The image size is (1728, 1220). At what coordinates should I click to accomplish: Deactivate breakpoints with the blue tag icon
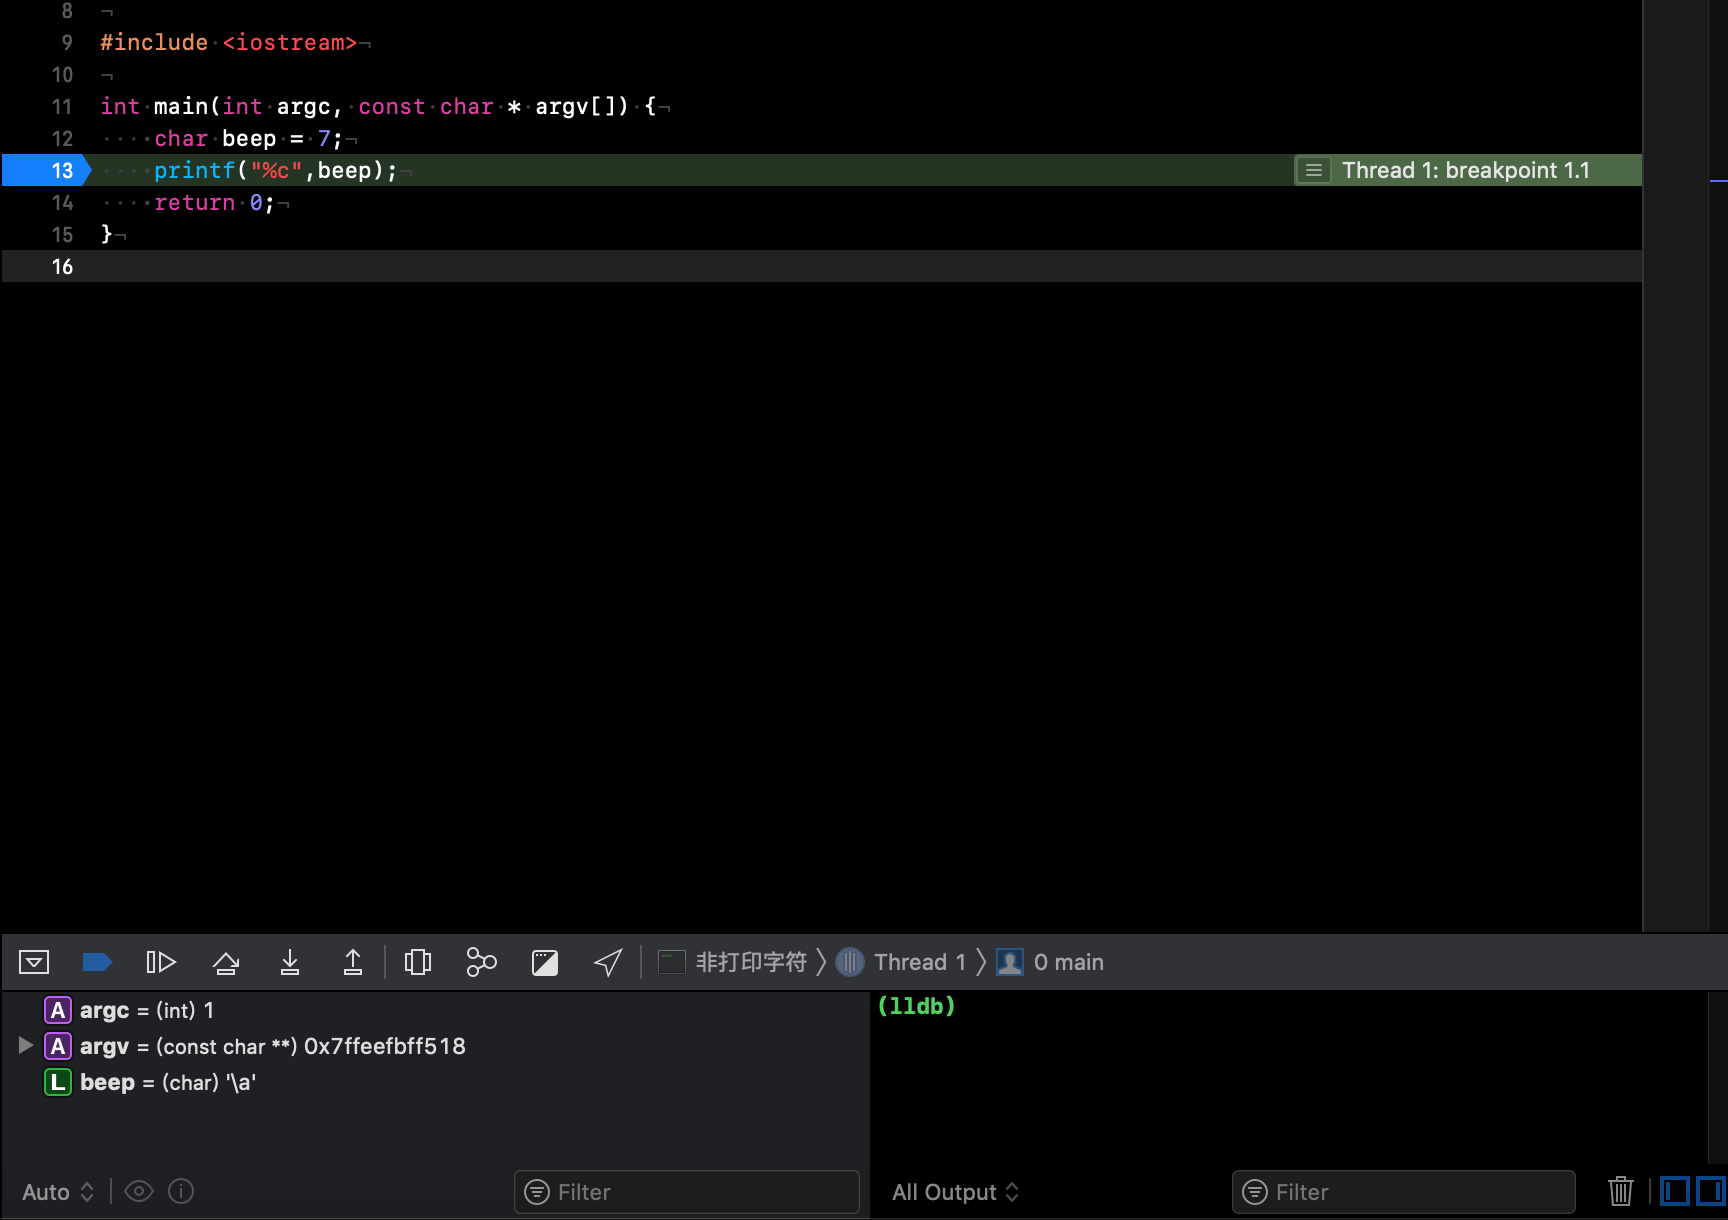[96, 962]
